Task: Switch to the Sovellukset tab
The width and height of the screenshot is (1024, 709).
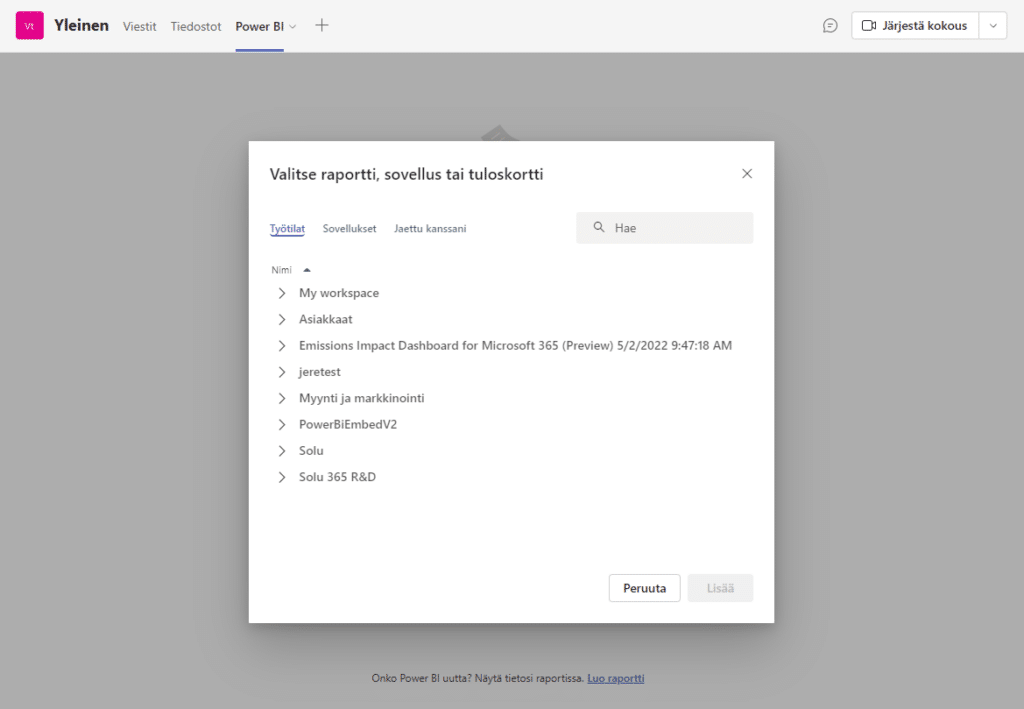Action: click(x=349, y=229)
